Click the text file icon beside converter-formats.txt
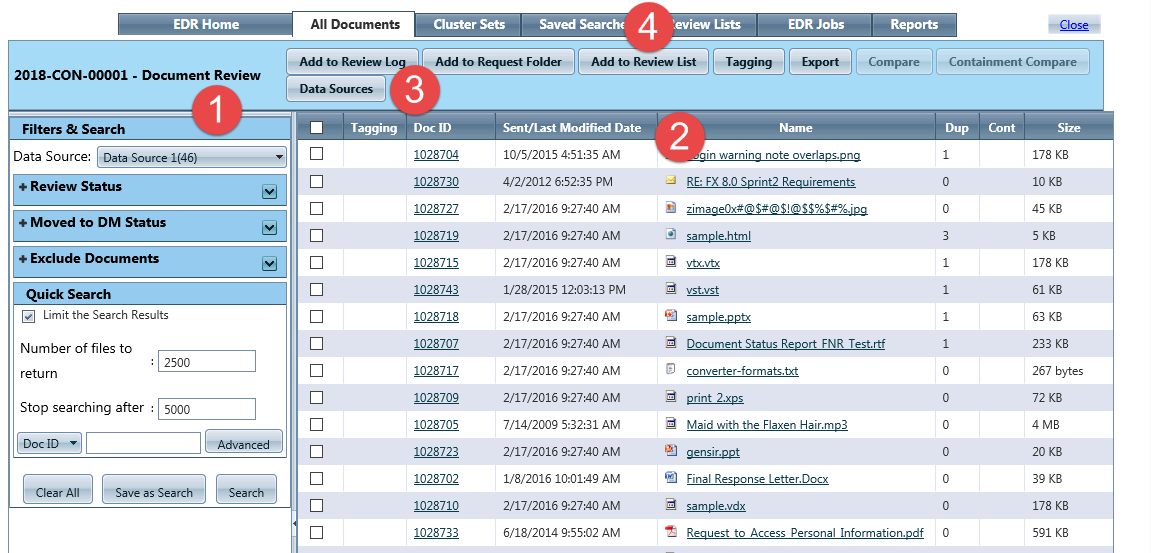The image size is (1151, 553). click(671, 370)
